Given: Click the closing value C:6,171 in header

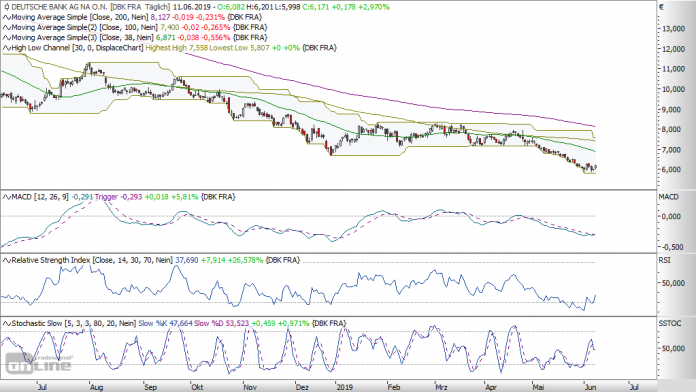Looking at the screenshot, I should (315, 7).
